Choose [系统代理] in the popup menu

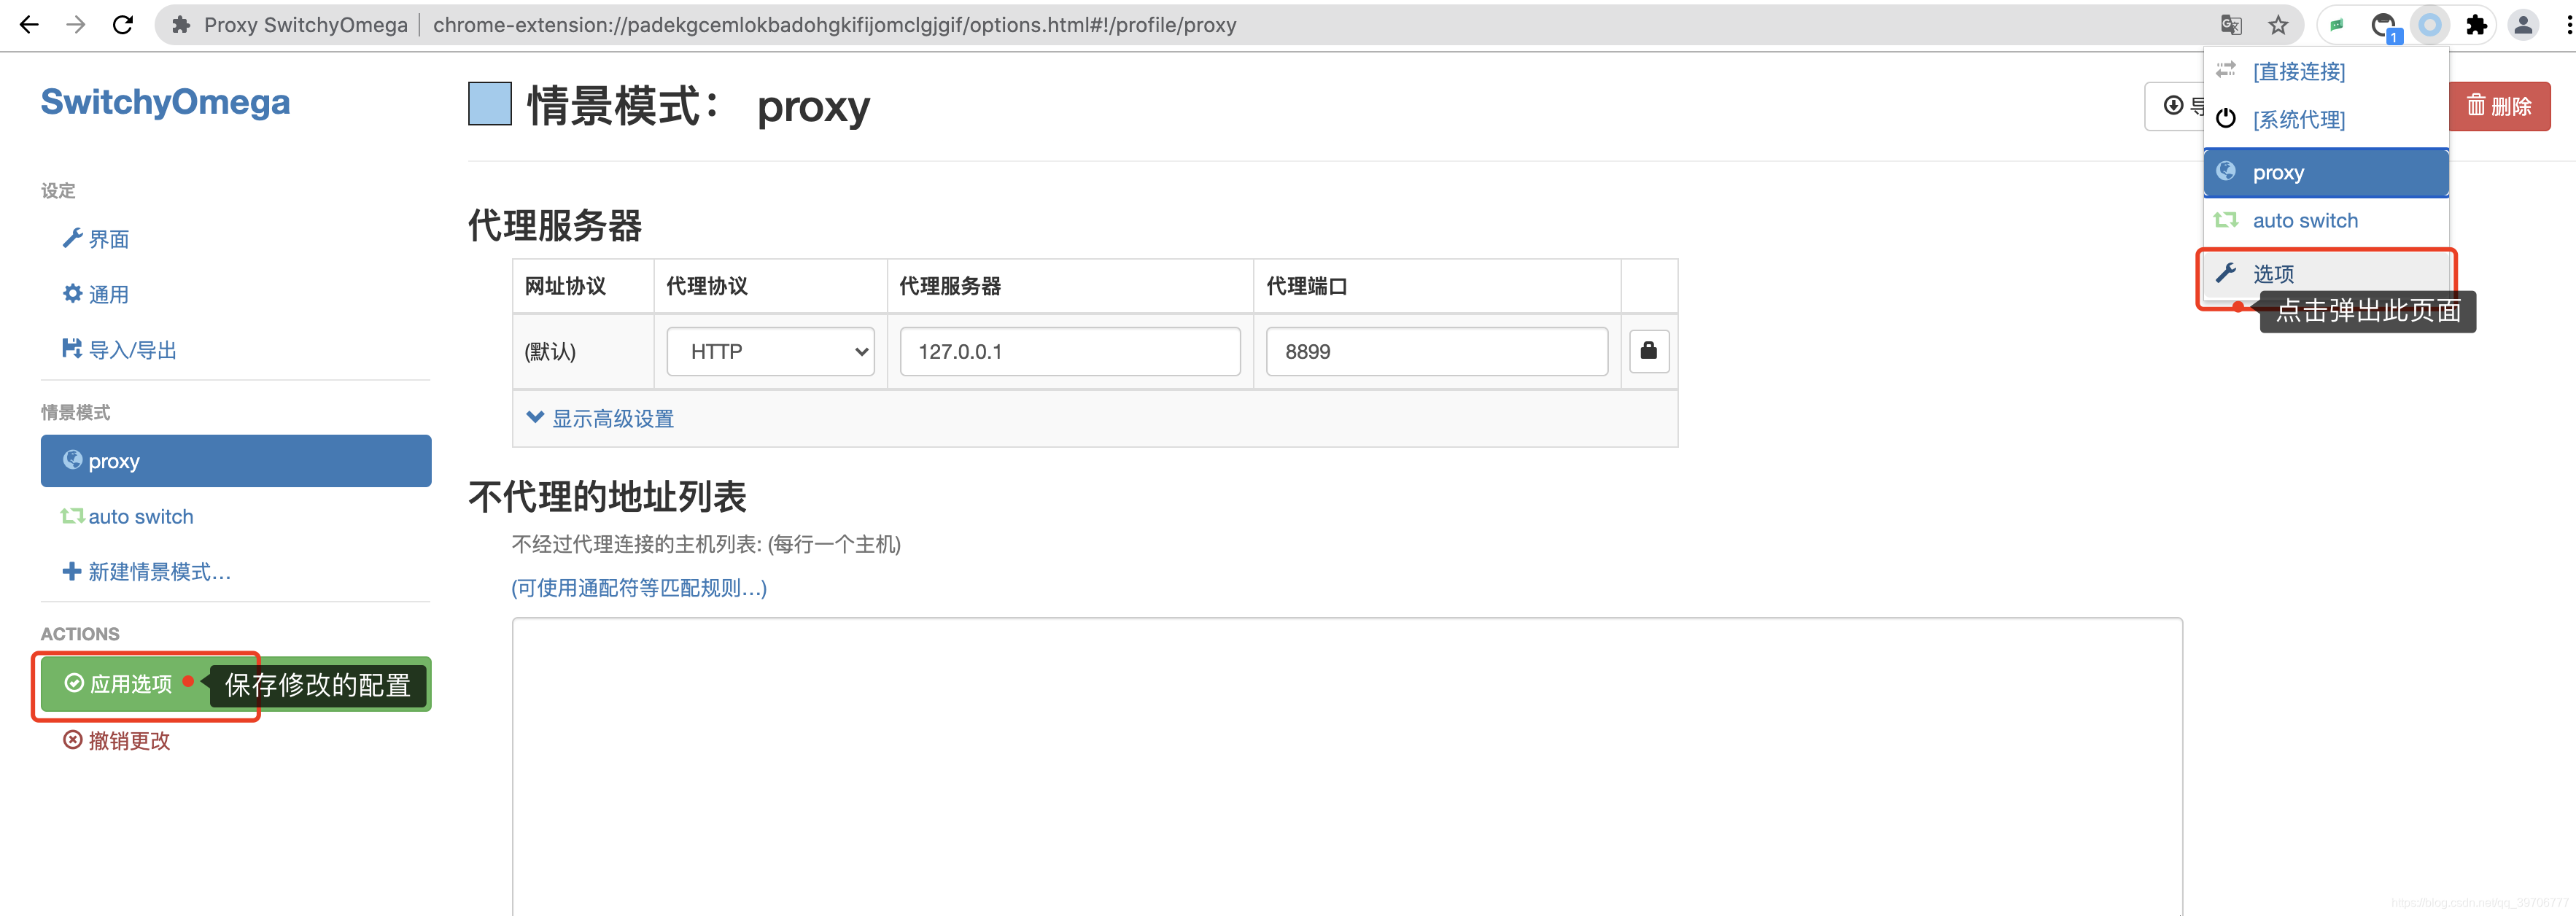click(2326, 120)
